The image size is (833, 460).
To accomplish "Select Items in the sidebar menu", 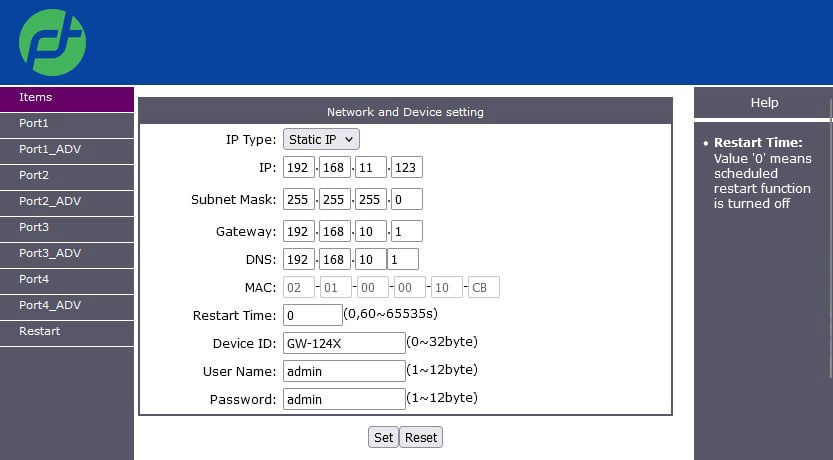I will coord(66,98).
